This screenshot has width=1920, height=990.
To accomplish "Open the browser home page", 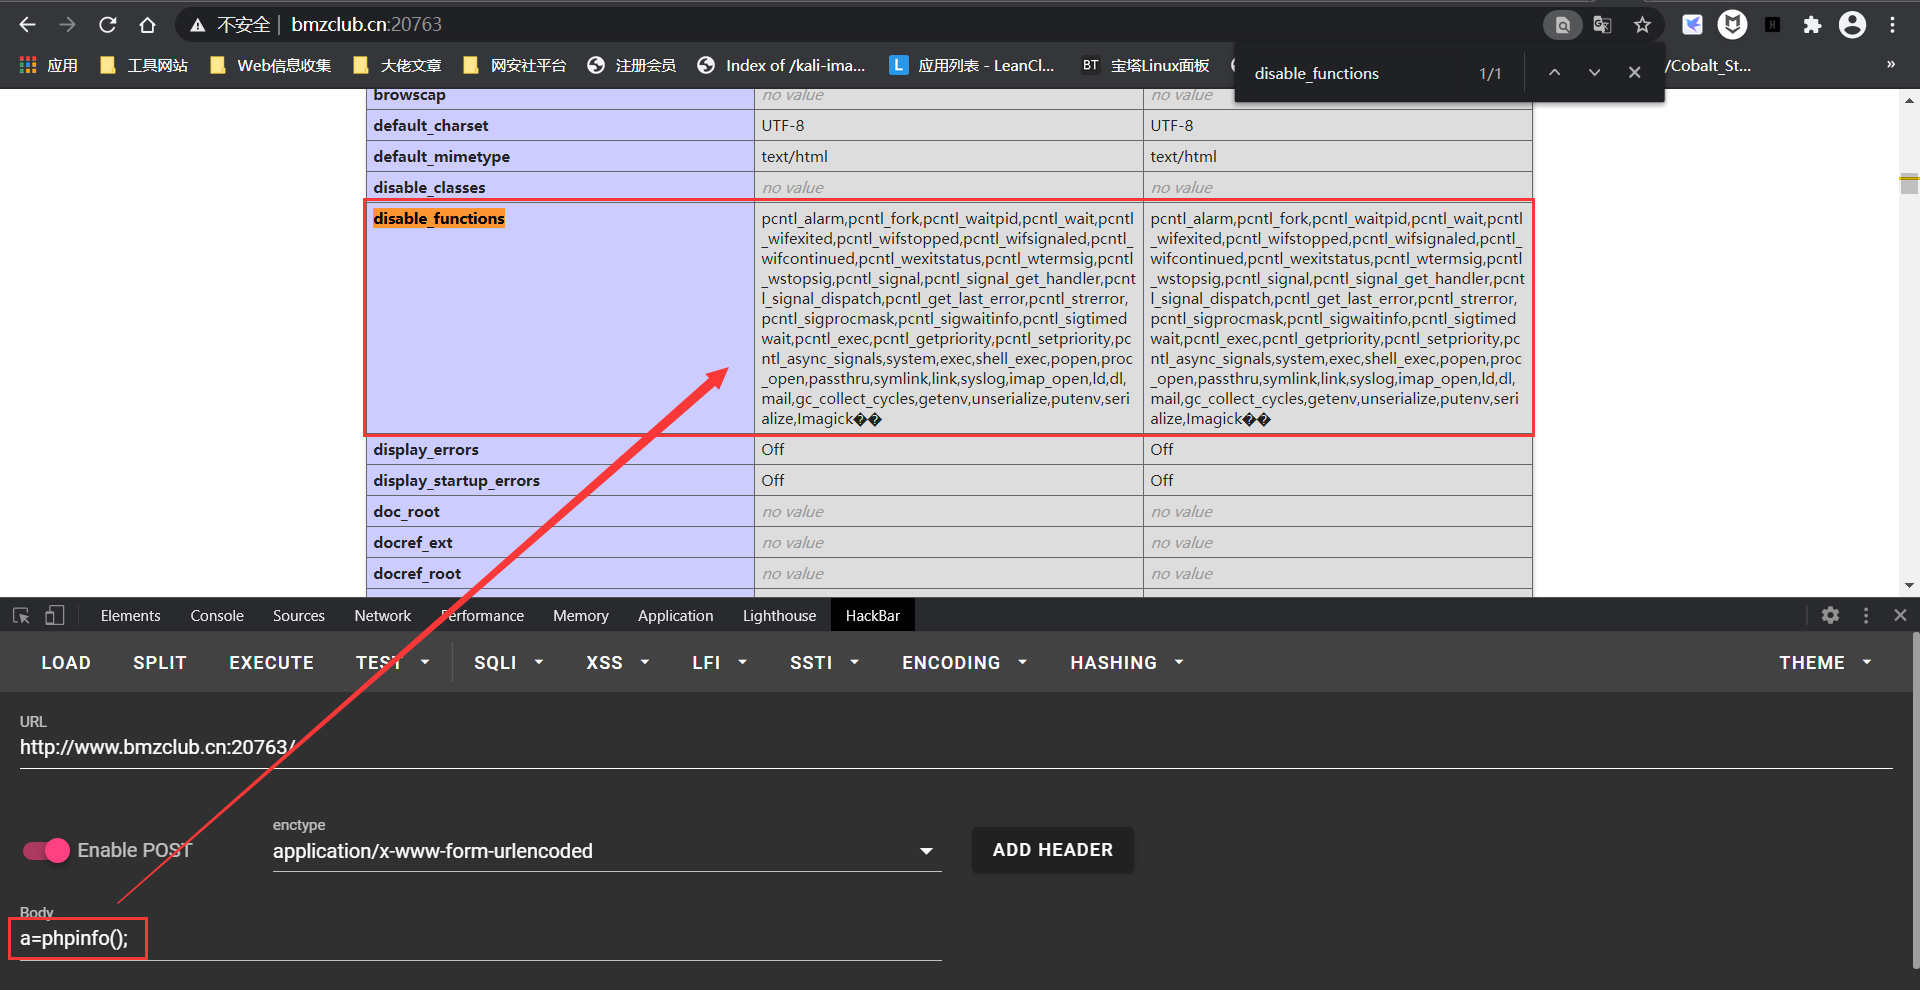I will click(x=147, y=25).
